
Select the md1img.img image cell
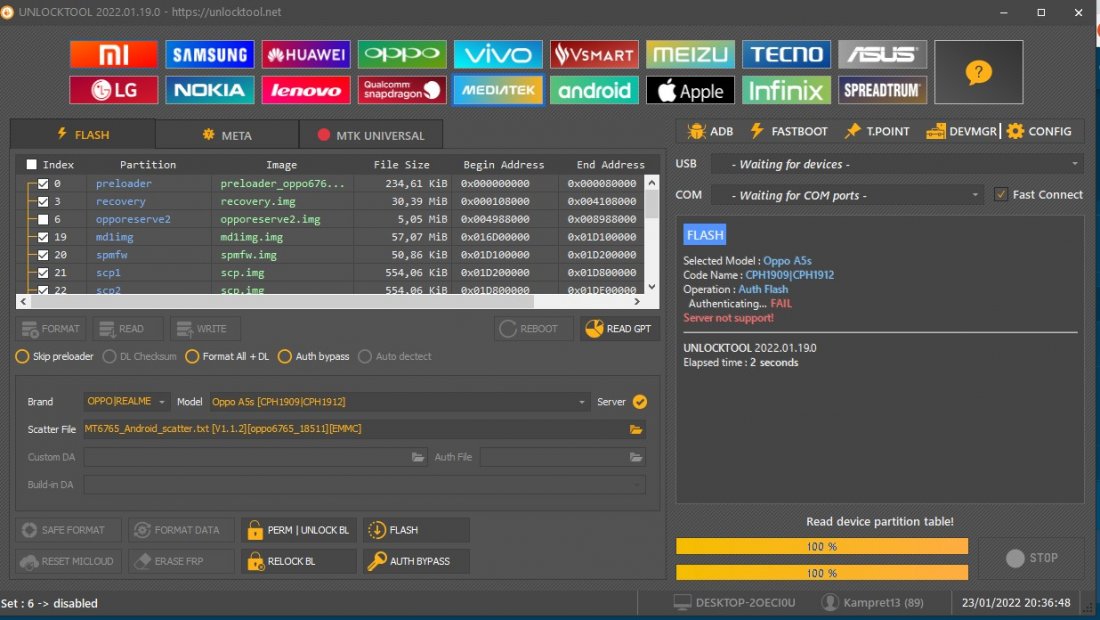pos(252,237)
